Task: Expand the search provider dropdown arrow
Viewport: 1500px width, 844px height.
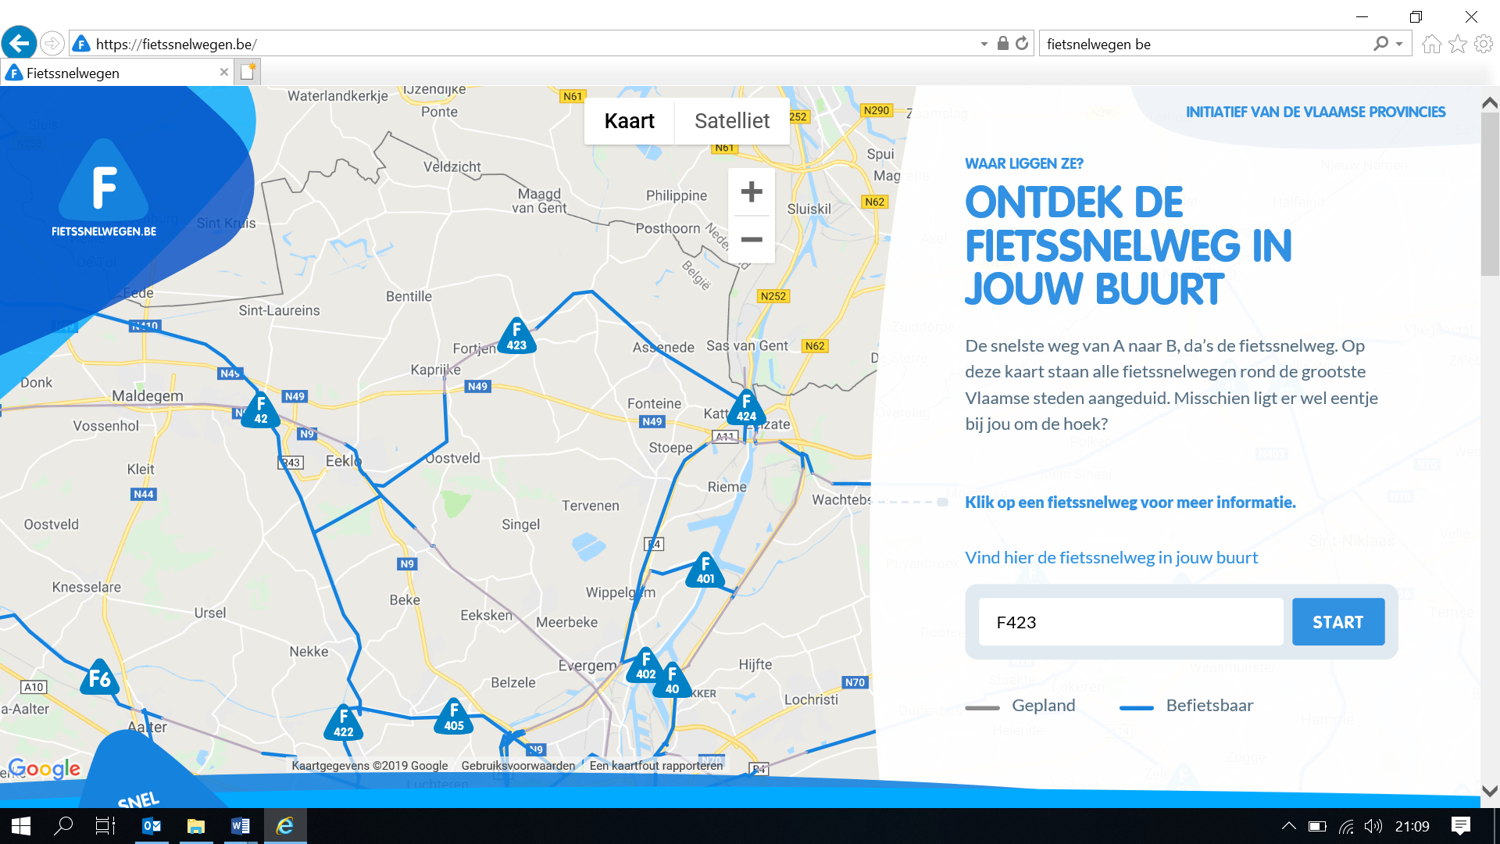Action: tap(1399, 44)
